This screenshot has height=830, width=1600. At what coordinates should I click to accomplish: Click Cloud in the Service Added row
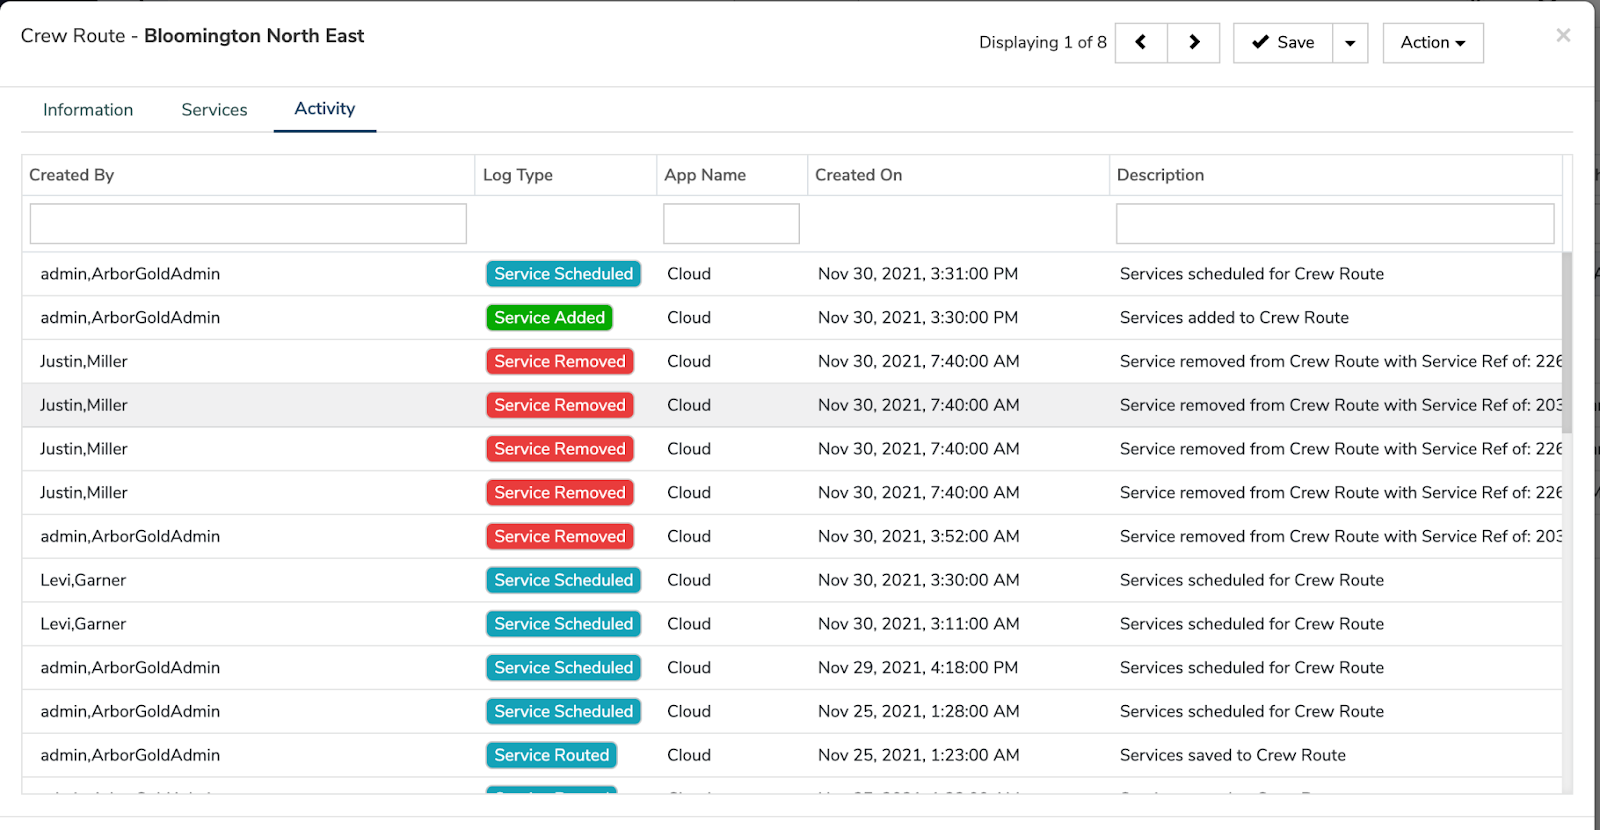[689, 318]
